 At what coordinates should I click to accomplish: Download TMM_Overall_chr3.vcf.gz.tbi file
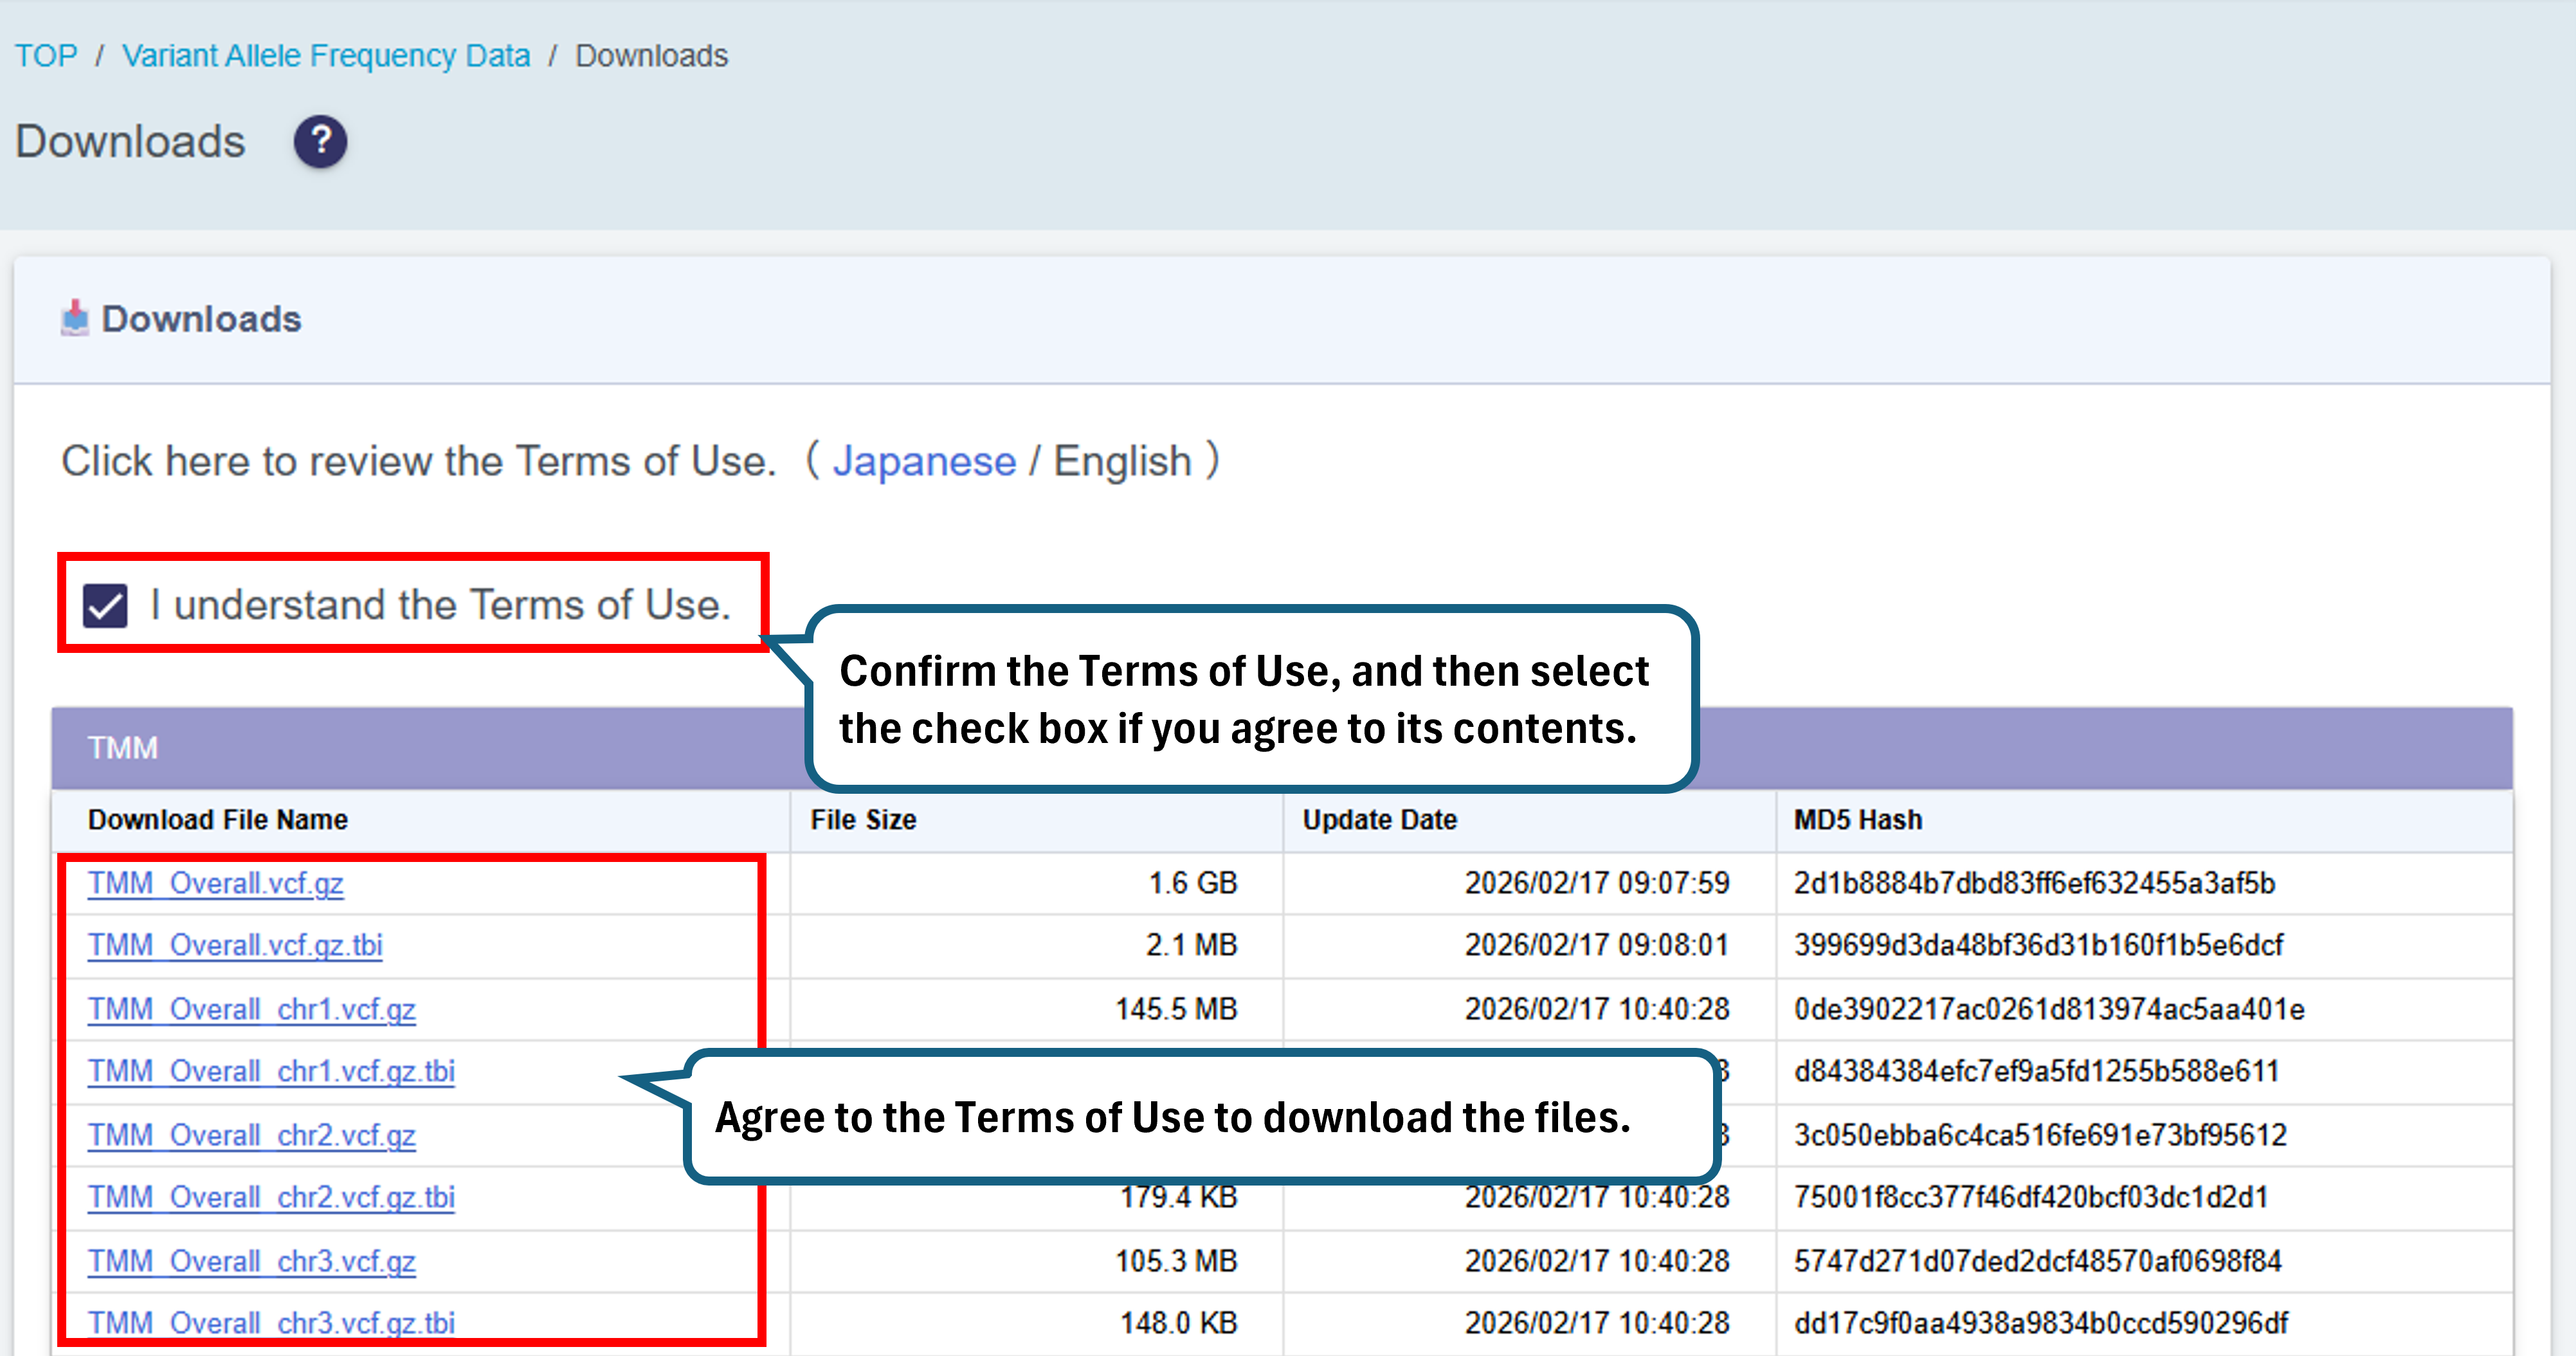pyautogui.click(x=271, y=1322)
